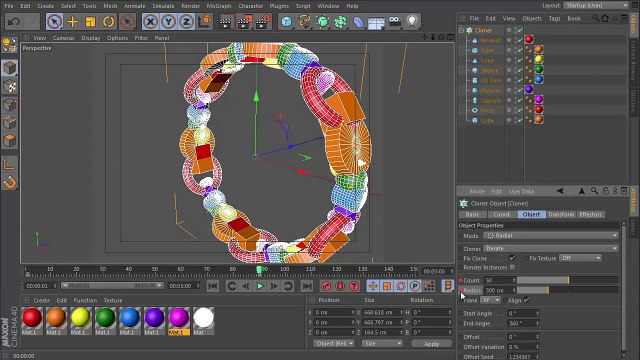640x360 pixels.
Task: Click the Apply button
Action: 431,344
